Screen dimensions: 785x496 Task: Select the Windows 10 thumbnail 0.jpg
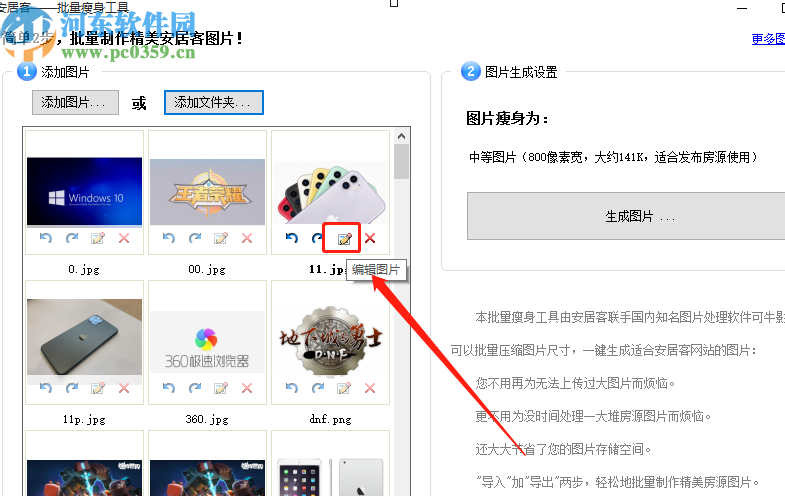pyautogui.click(x=84, y=192)
